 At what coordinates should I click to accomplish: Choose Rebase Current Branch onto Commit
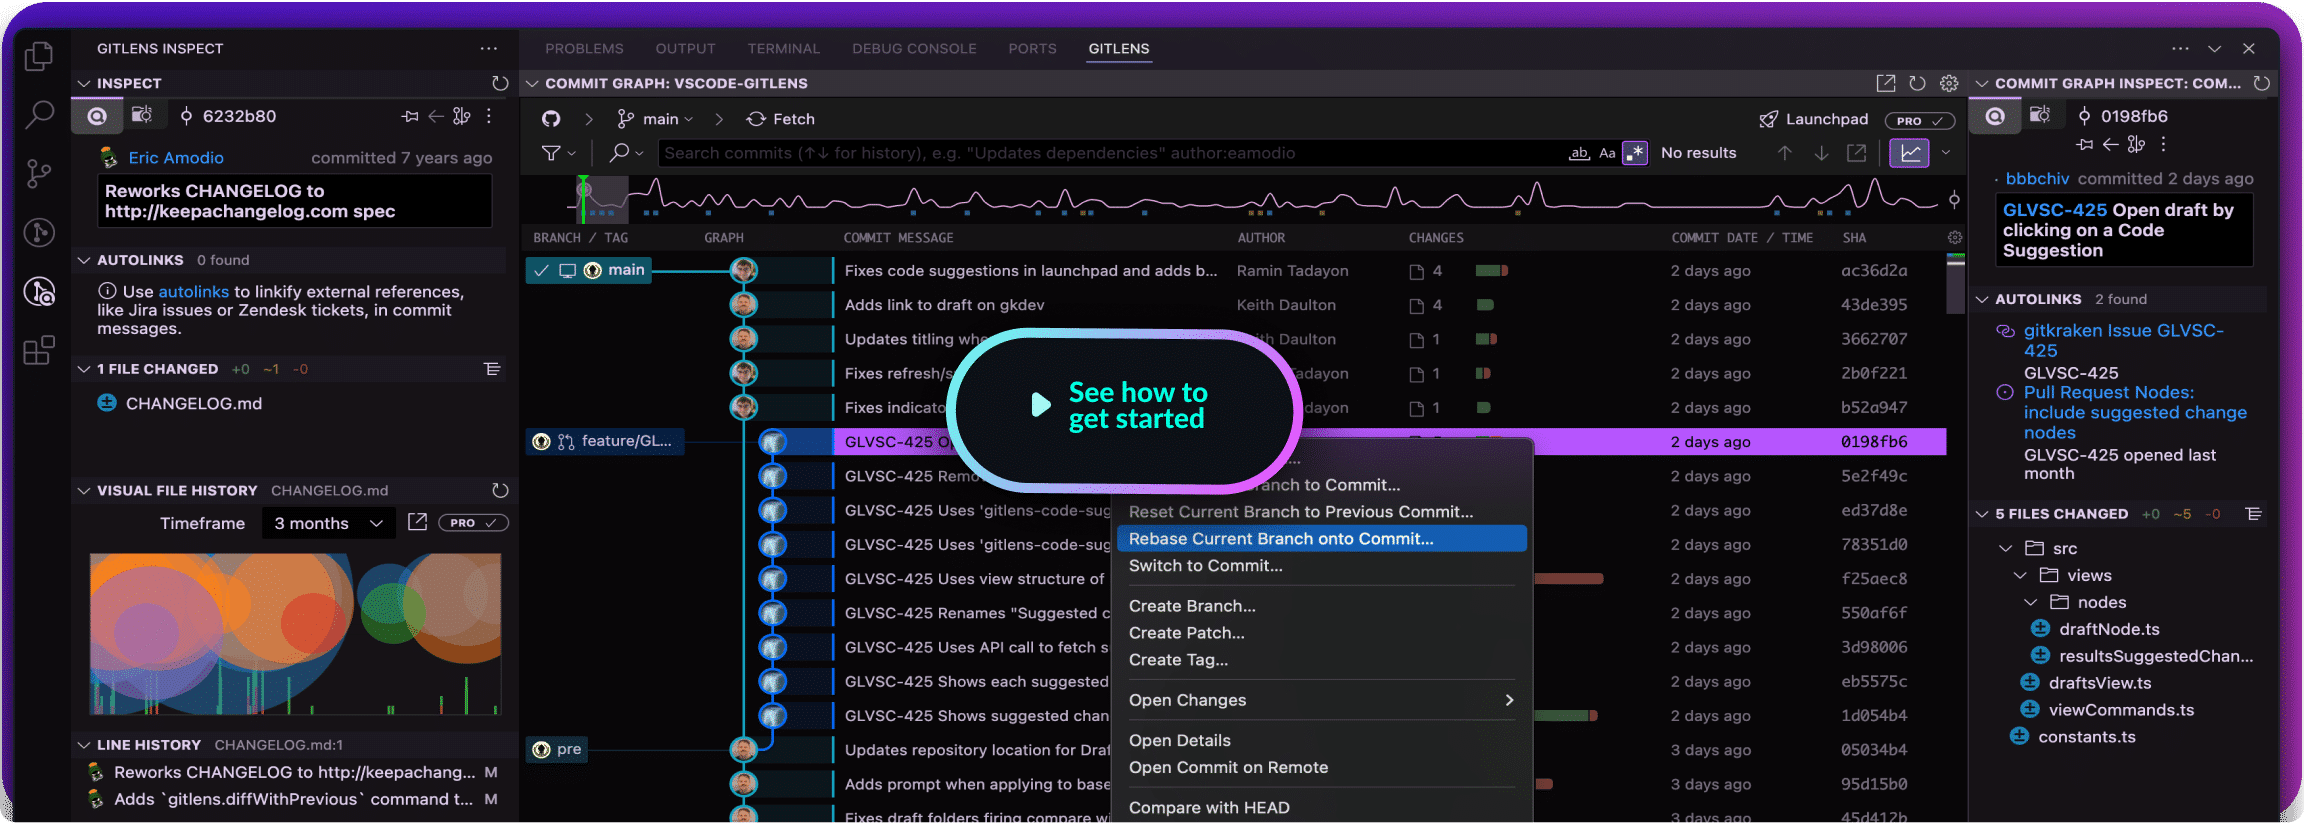1322,538
